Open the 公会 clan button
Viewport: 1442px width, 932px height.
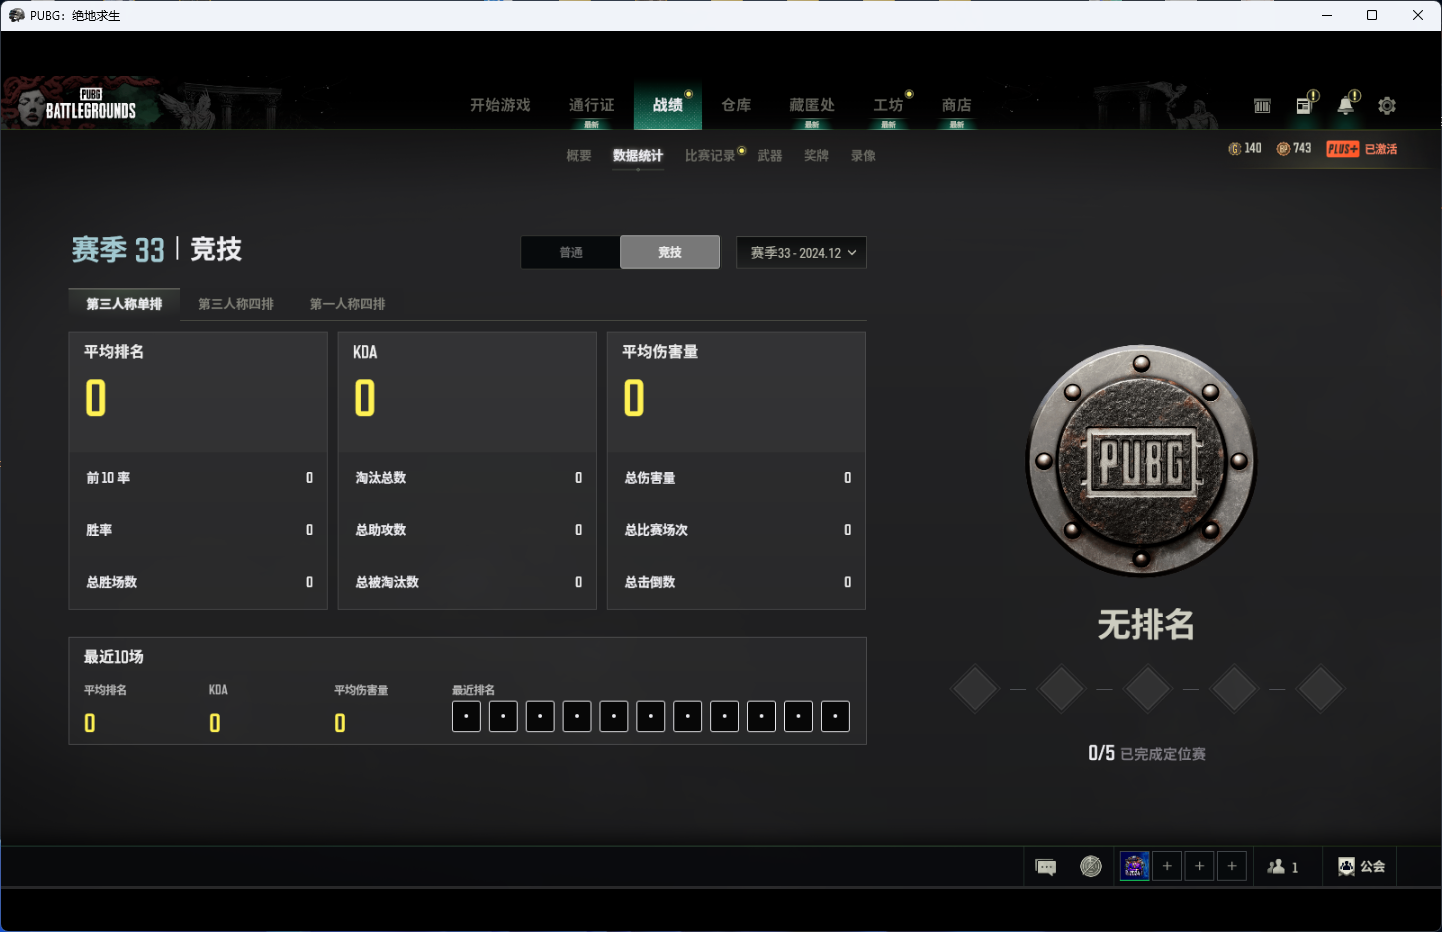[x=1361, y=867]
